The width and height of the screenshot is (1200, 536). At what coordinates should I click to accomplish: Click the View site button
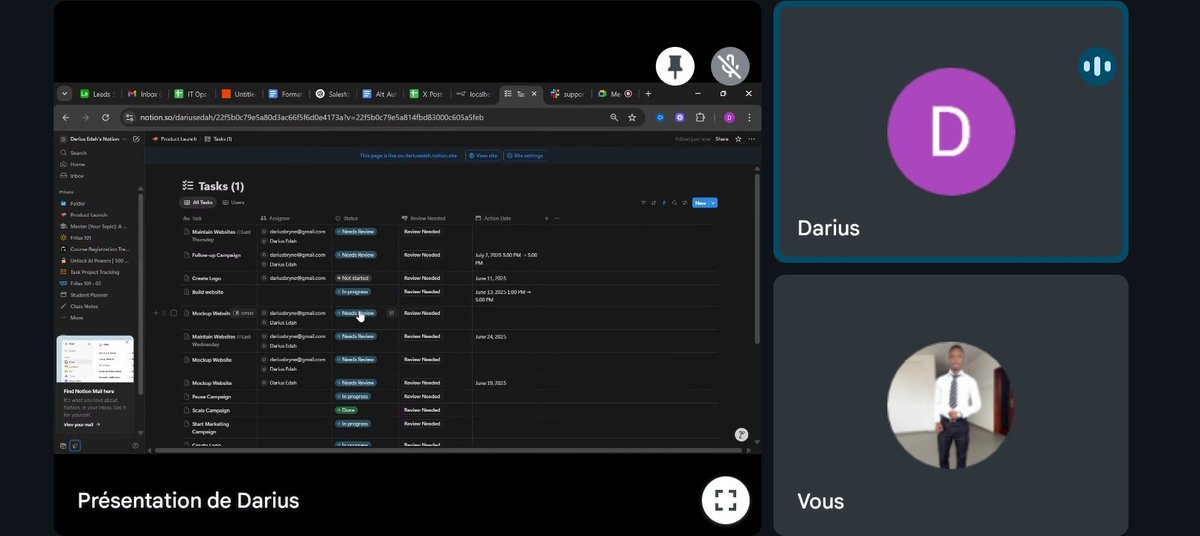click(482, 156)
